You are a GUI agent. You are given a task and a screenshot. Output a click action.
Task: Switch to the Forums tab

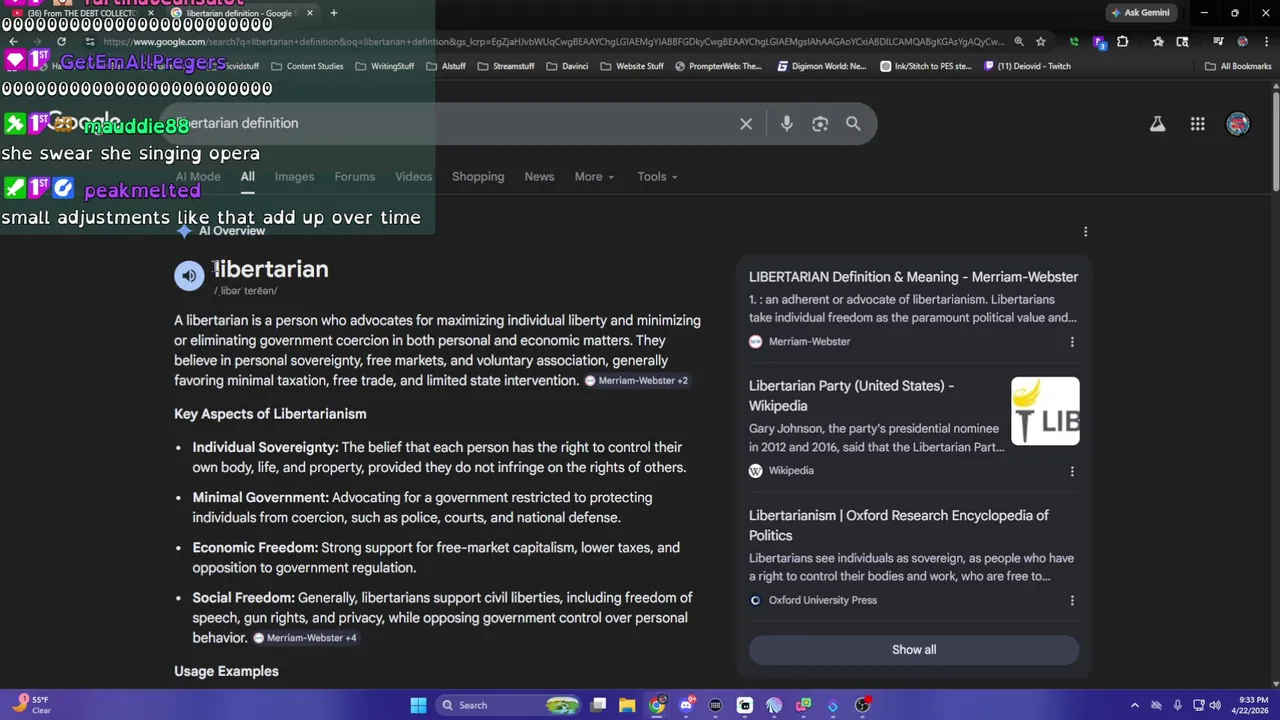coord(355,177)
